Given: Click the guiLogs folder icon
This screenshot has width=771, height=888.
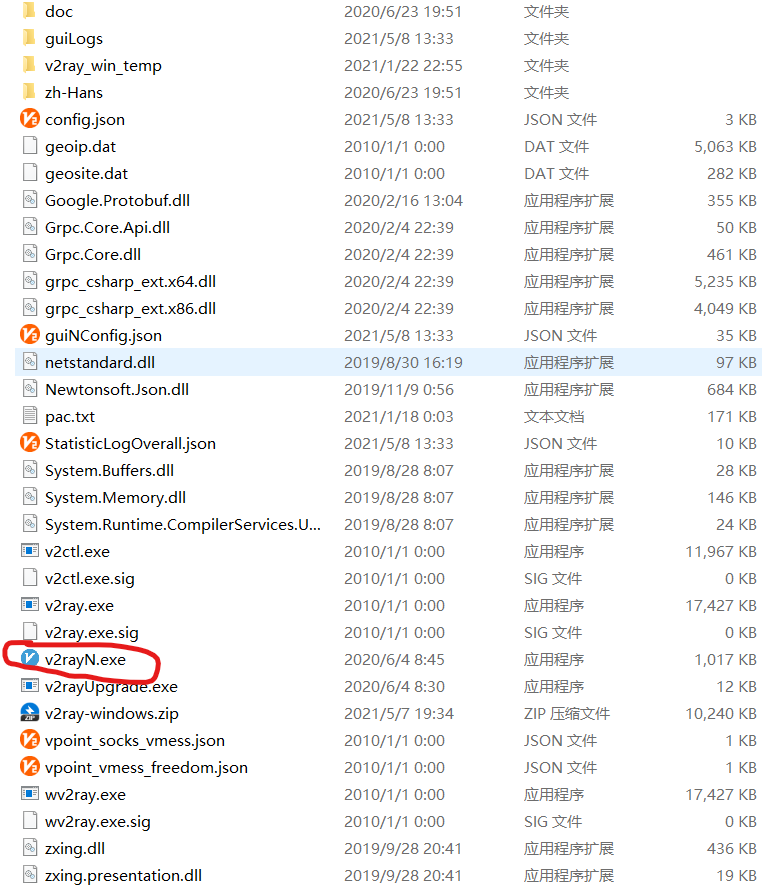Looking at the screenshot, I should [x=29, y=38].
